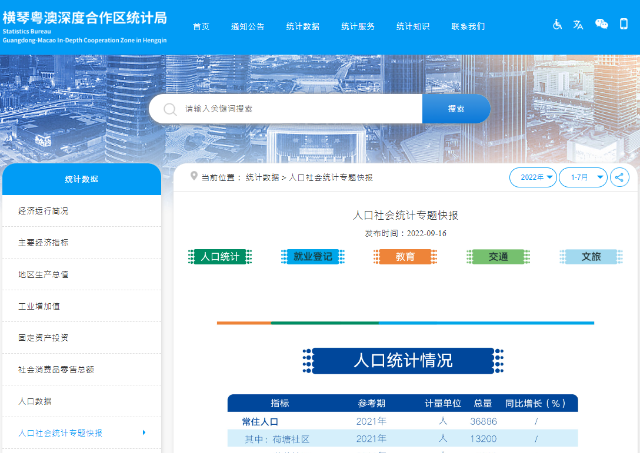Click the share icon button

click(x=619, y=178)
